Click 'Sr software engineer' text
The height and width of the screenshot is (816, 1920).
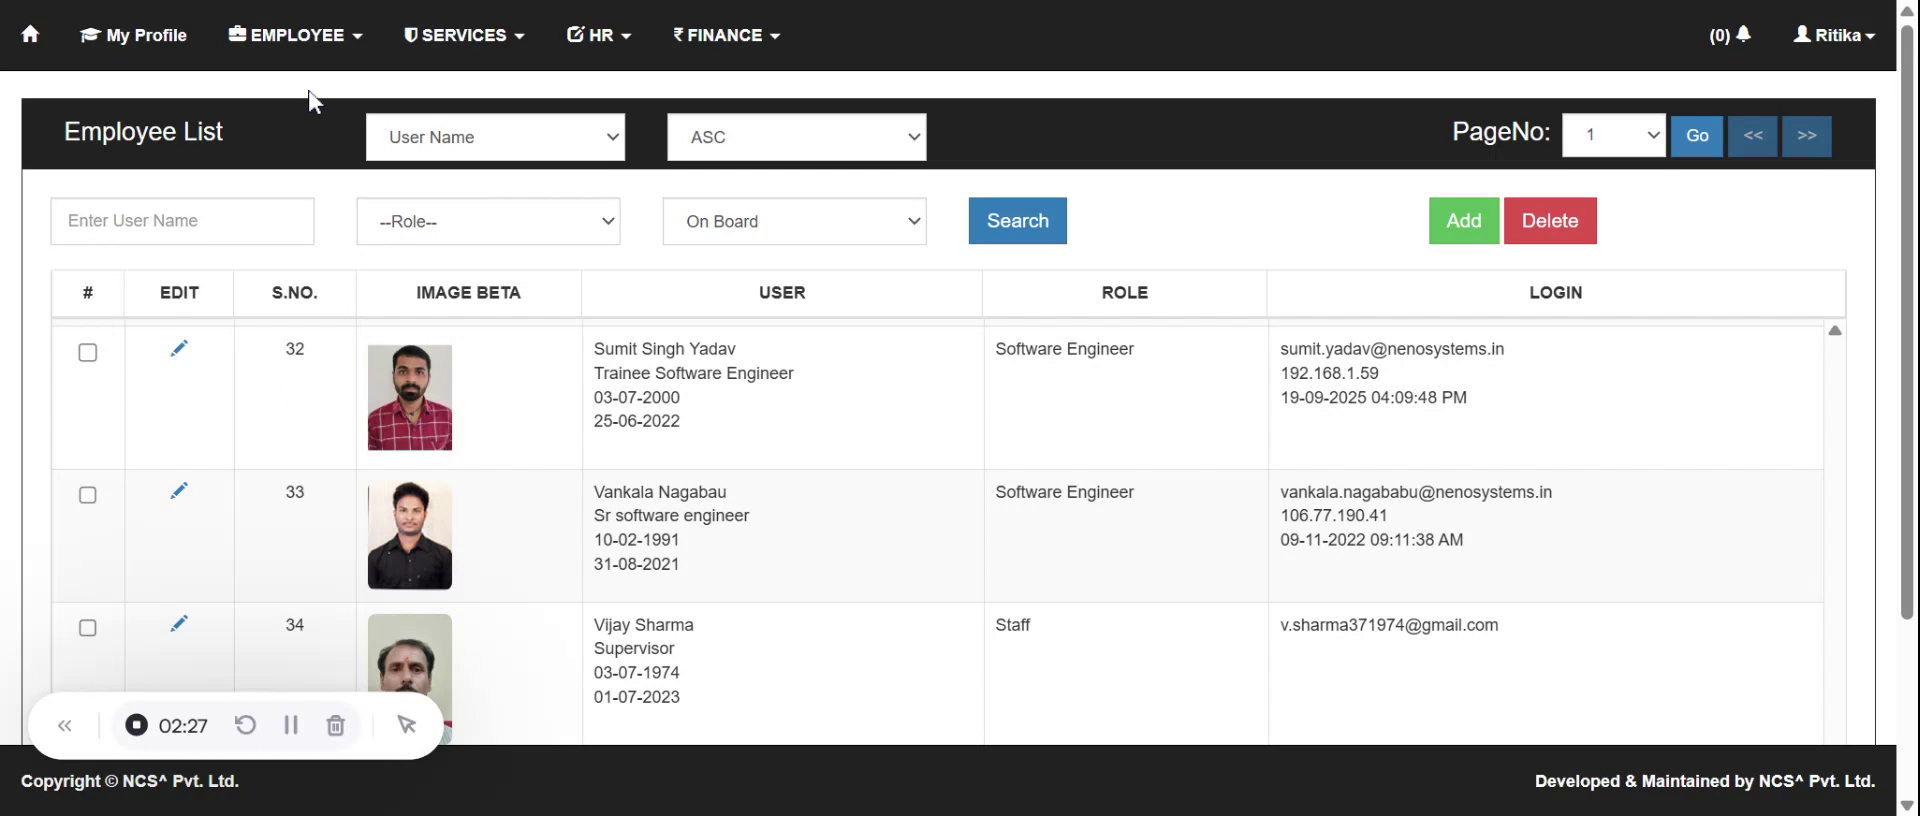pyautogui.click(x=671, y=516)
